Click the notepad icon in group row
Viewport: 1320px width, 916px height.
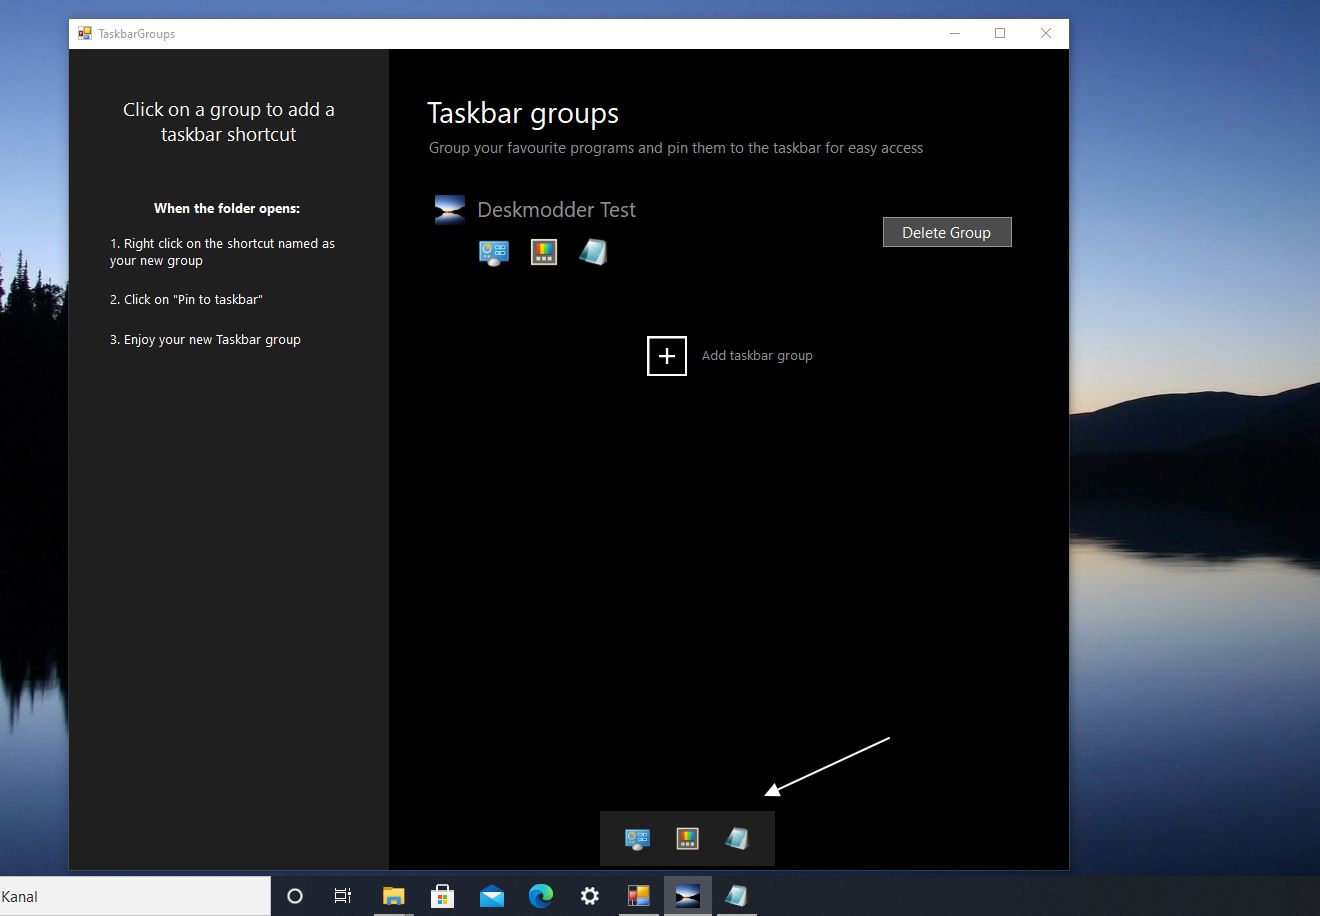[x=593, y=252]
